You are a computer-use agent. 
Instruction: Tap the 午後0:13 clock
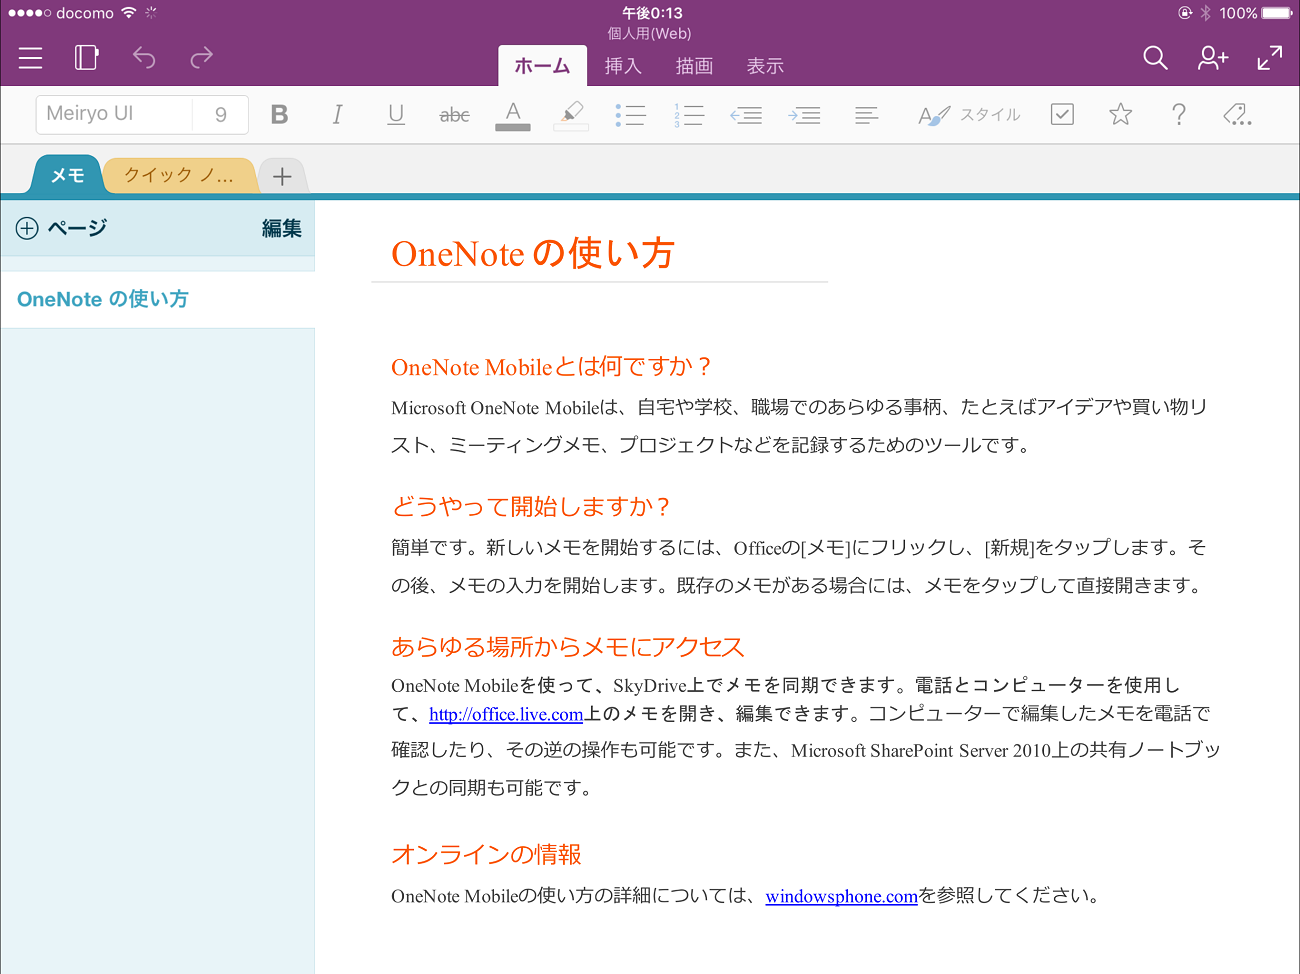click(652, 13)
